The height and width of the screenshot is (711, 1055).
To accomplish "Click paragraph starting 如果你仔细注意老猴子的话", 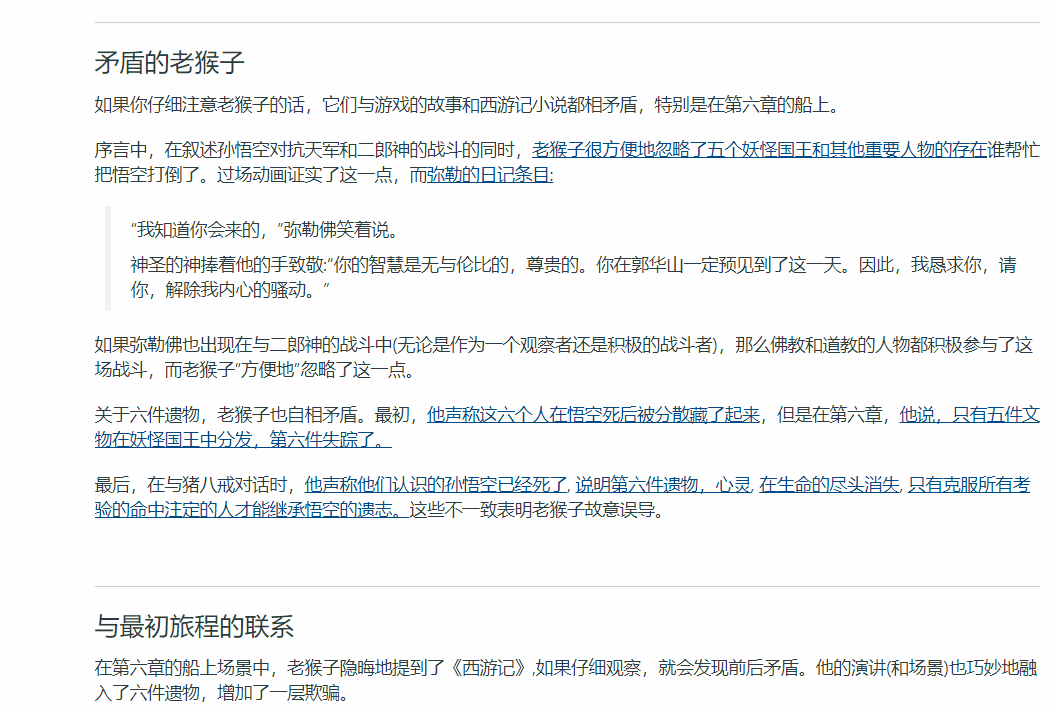I will tap(469, 105).
